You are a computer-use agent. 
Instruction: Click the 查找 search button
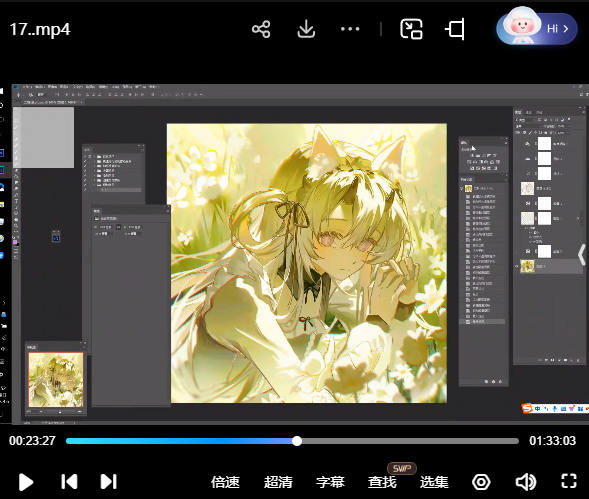382,482
